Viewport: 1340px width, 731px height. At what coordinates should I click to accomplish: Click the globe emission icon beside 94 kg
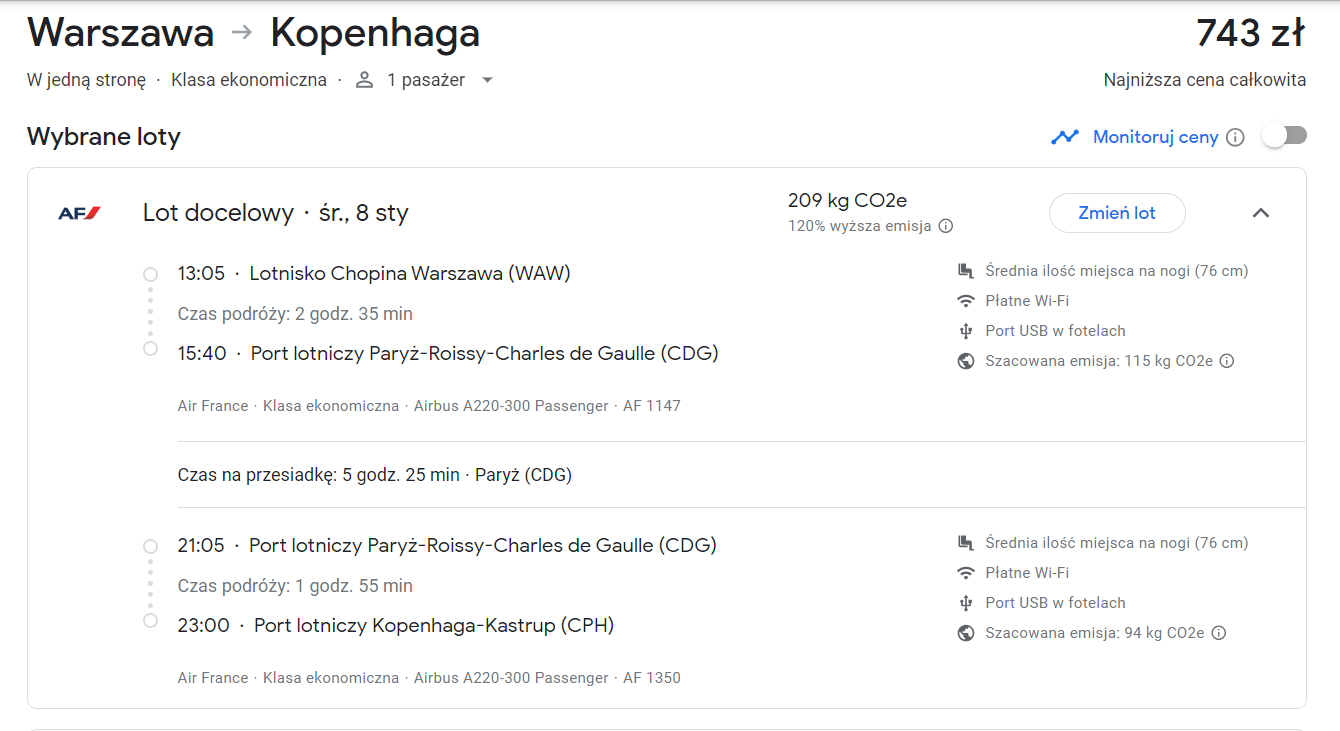point(965,633)
